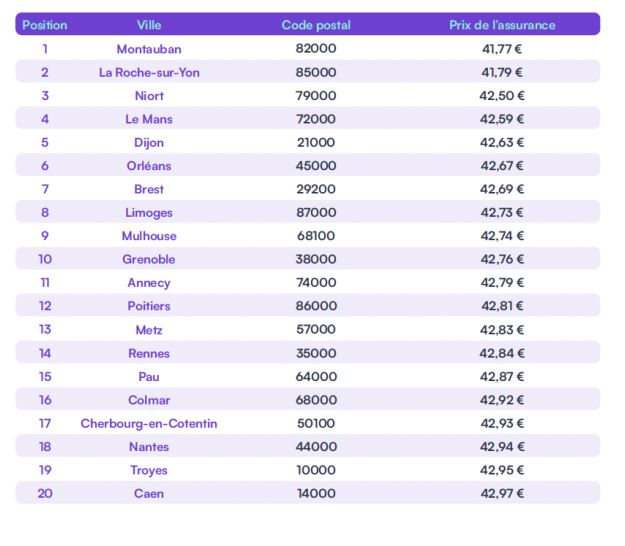Screen dimensions: 625x546
Task: Open the Annecy city link
Action: [x=149, y=283]
